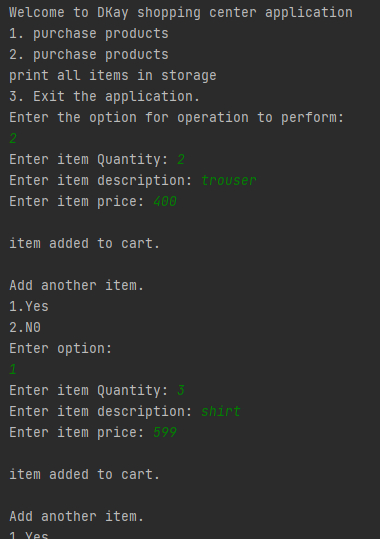Click "3. Exit the application." line
The width and height of the screenshot is (380, 539).
click(105, 97)
